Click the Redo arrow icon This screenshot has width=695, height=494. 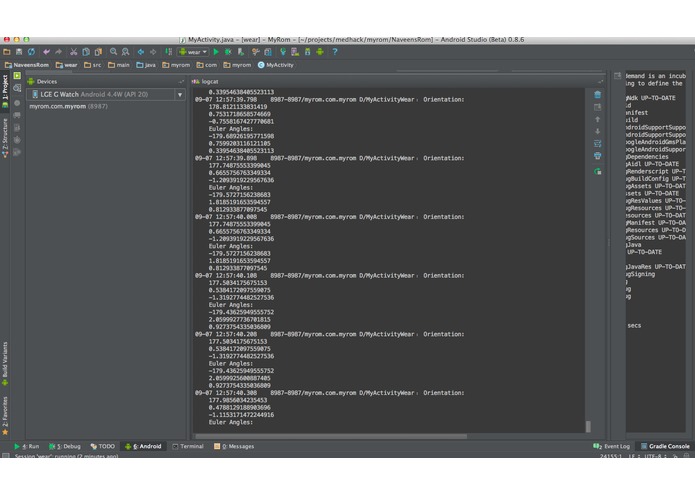click(x=58, y=52)
